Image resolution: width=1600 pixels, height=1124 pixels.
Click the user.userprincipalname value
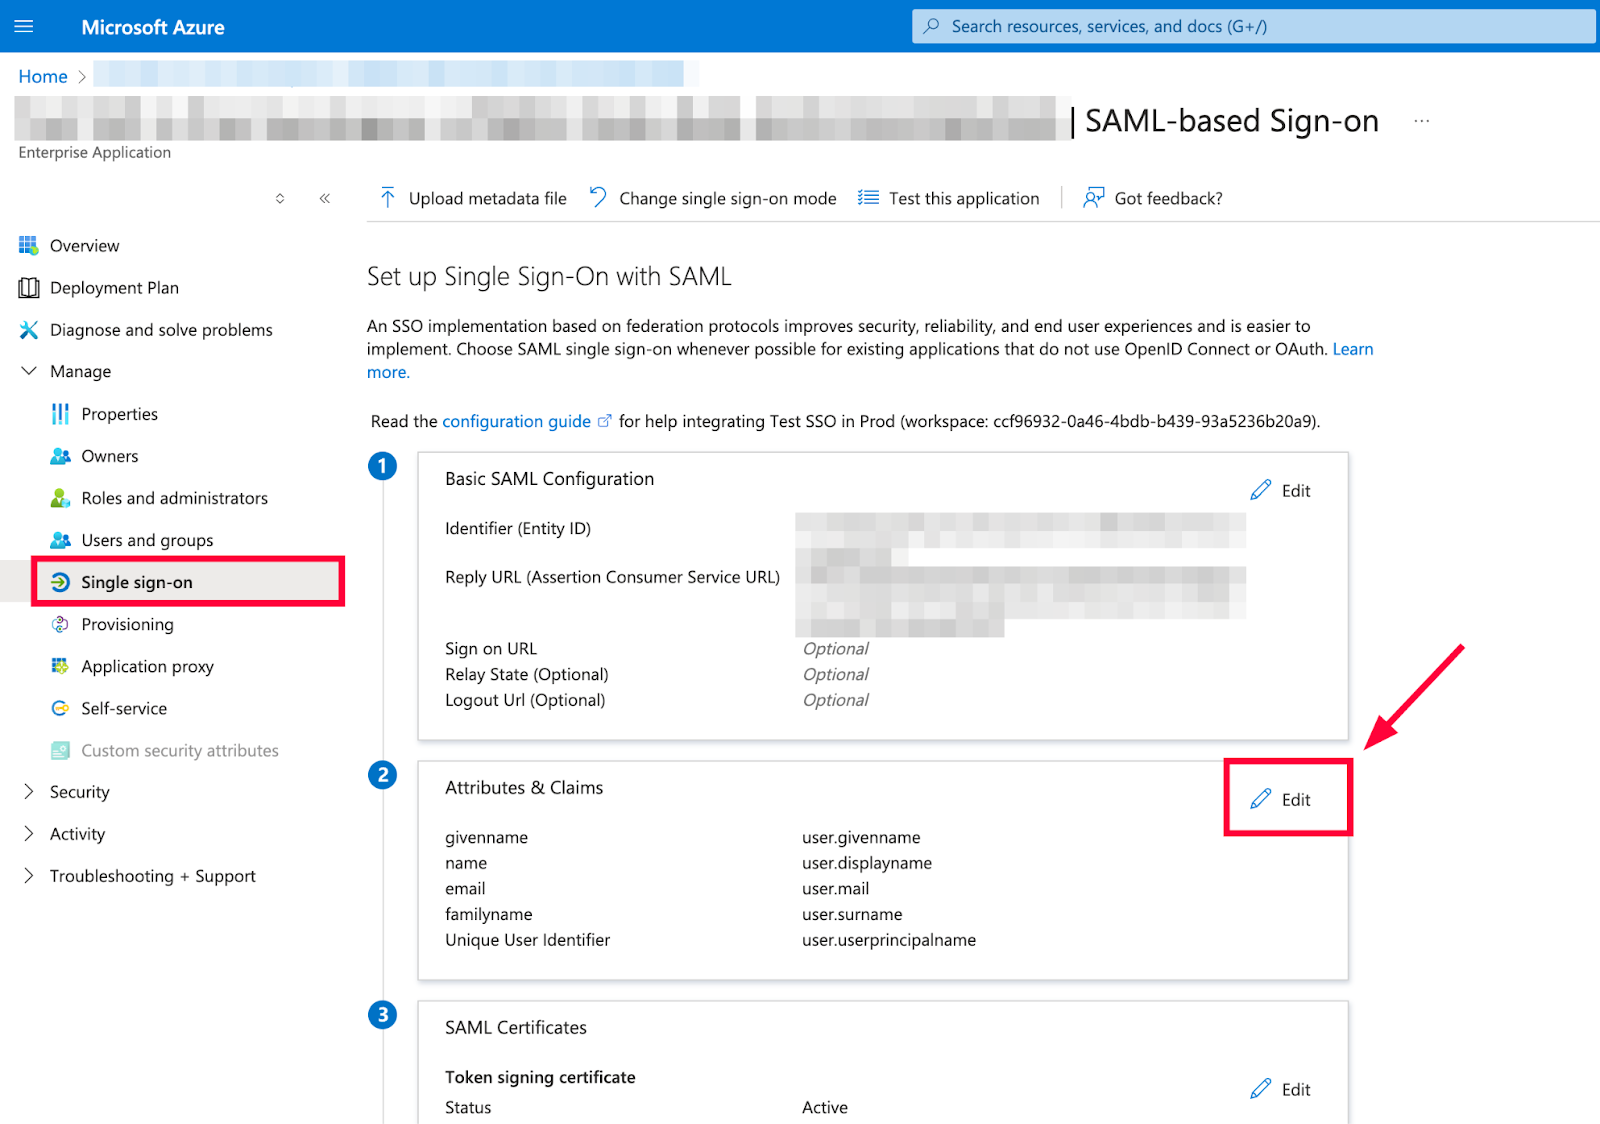pyautogui.click(x=888, y=940)
